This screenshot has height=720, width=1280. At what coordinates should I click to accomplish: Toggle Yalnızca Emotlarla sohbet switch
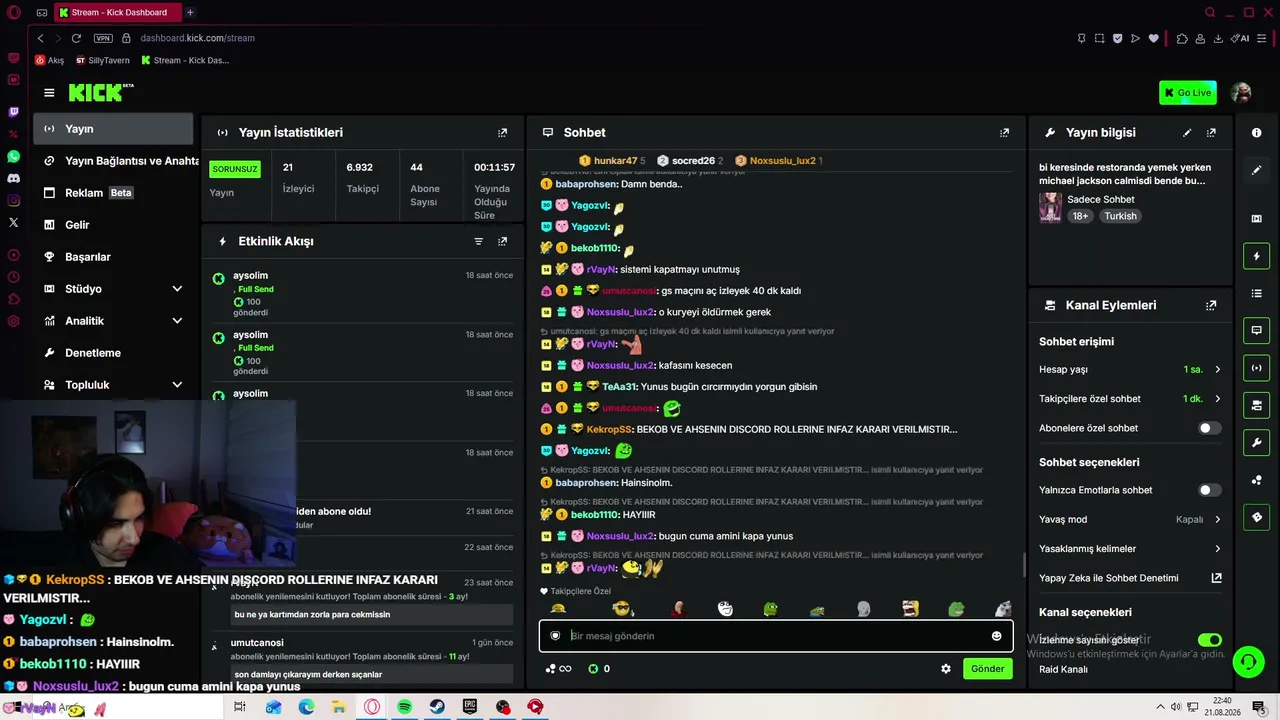coord(1210,490)
